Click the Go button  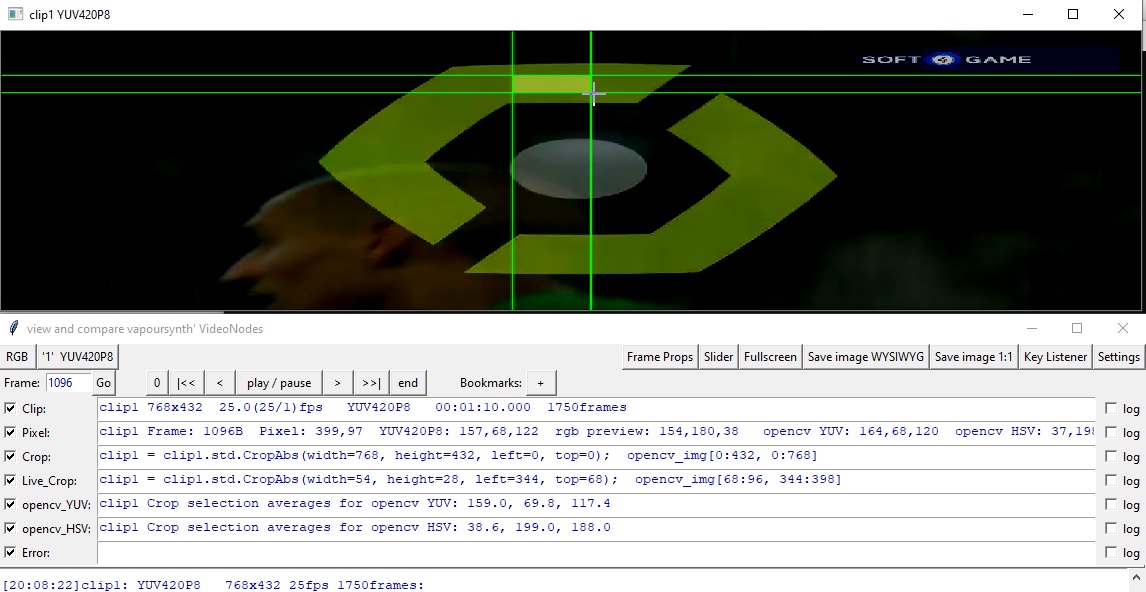pos(104,383)
